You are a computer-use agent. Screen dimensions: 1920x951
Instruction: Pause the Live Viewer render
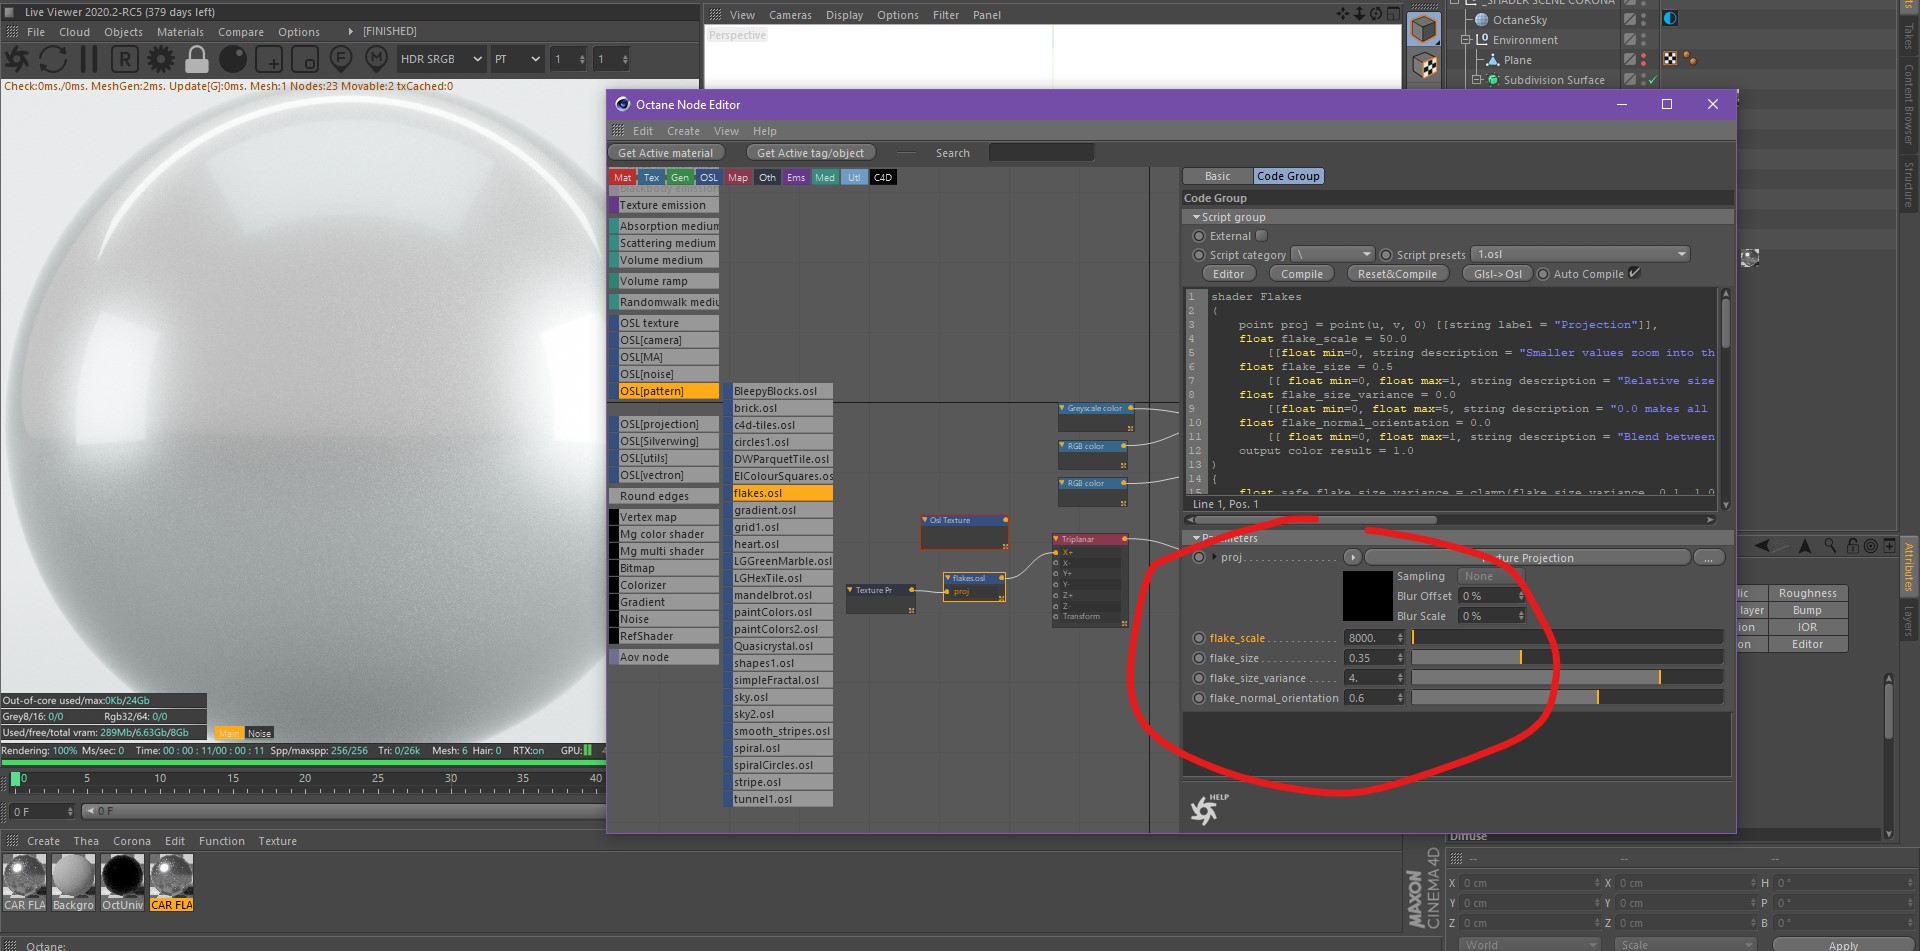89,59
